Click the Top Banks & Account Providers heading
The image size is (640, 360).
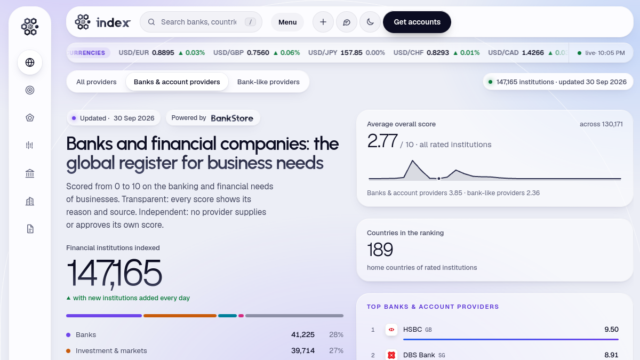[x=433, y=307]
